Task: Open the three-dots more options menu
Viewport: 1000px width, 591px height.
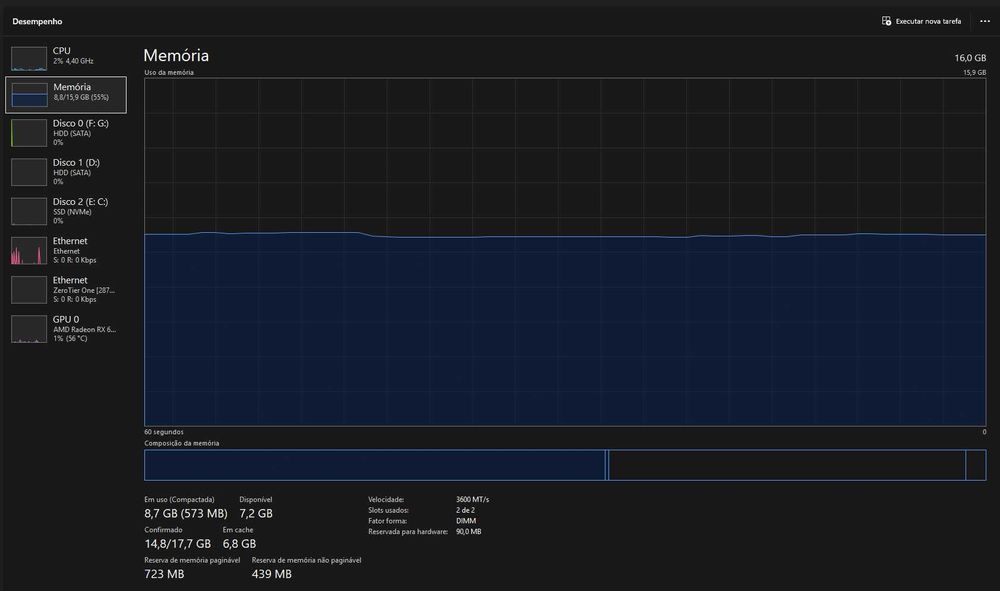Action: click(985, 21)
